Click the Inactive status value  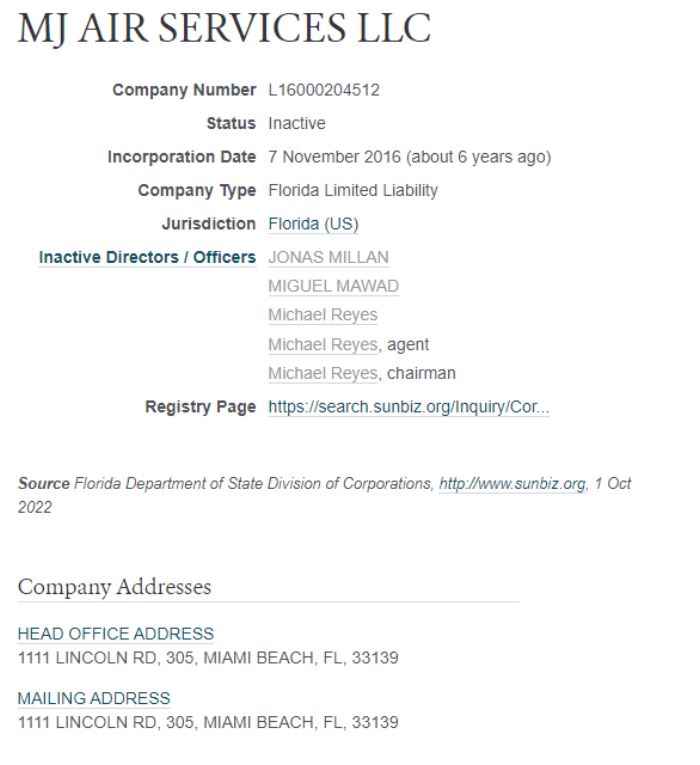click(x=296, y=124)
